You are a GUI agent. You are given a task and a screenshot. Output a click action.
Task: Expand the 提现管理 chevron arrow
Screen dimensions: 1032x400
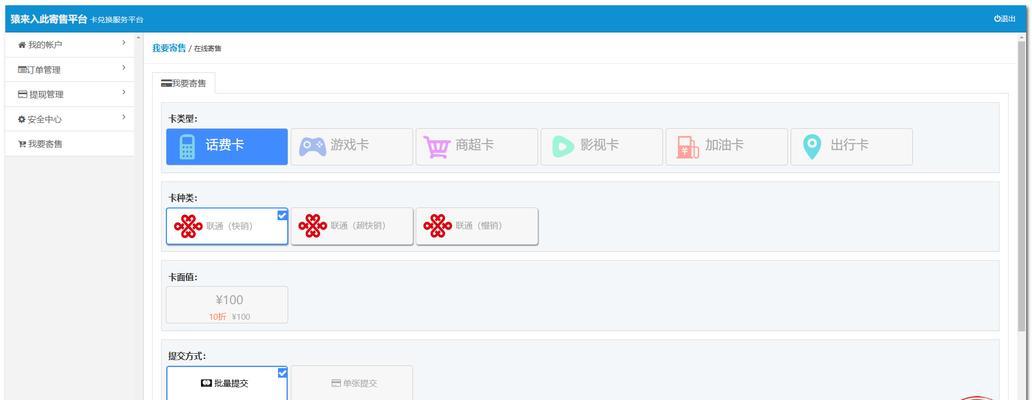(x=124, y=93)
